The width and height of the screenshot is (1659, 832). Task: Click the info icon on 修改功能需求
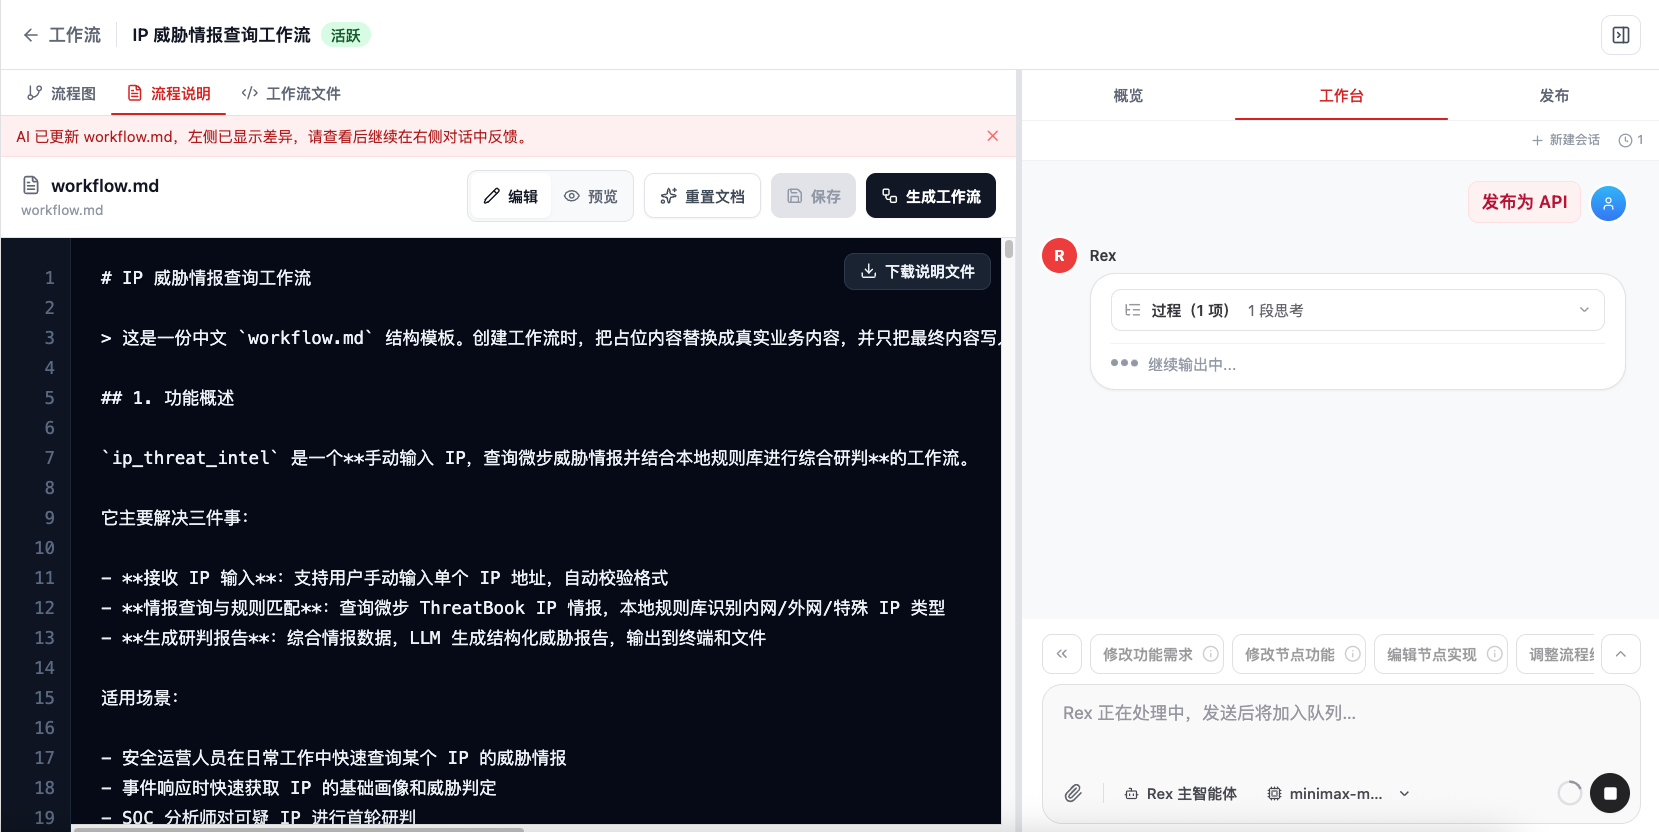pos(1211,654)
